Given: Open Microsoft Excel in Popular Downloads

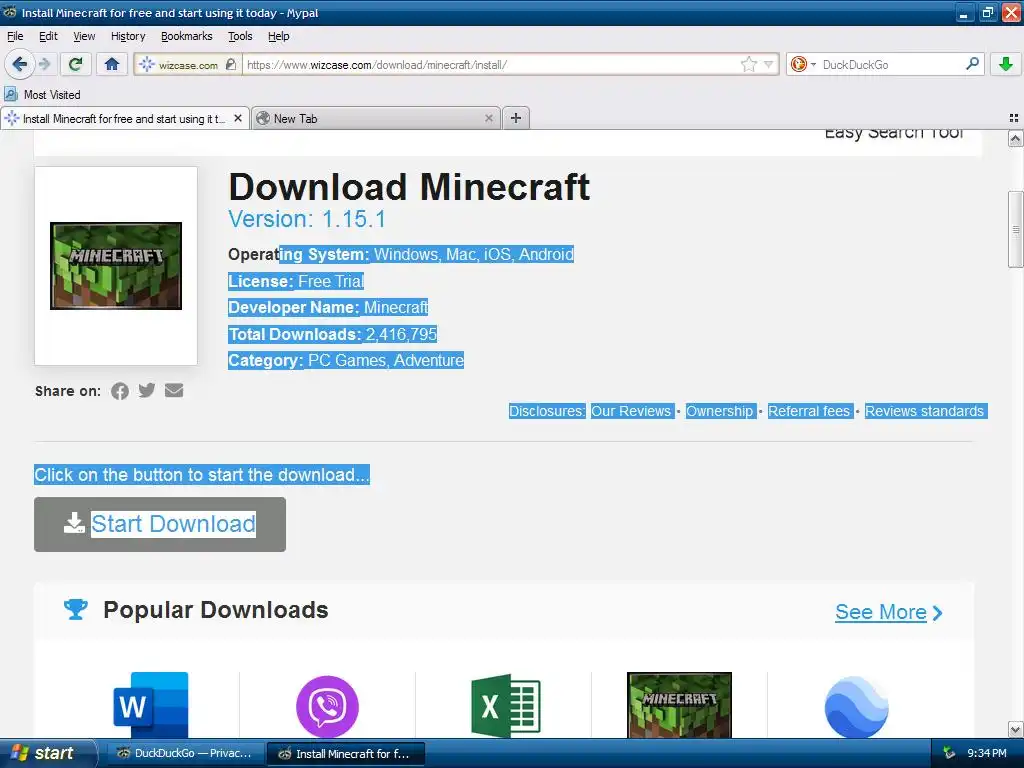Looking at the screenshot, I should 506,705.
